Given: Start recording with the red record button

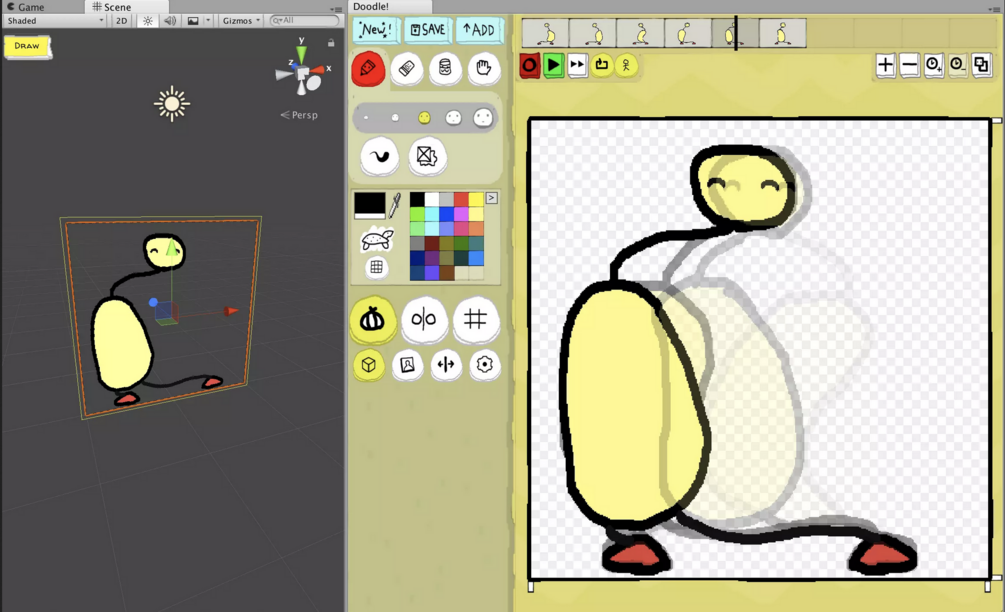Looking at the screenshot, I should [x=529, y=65].
